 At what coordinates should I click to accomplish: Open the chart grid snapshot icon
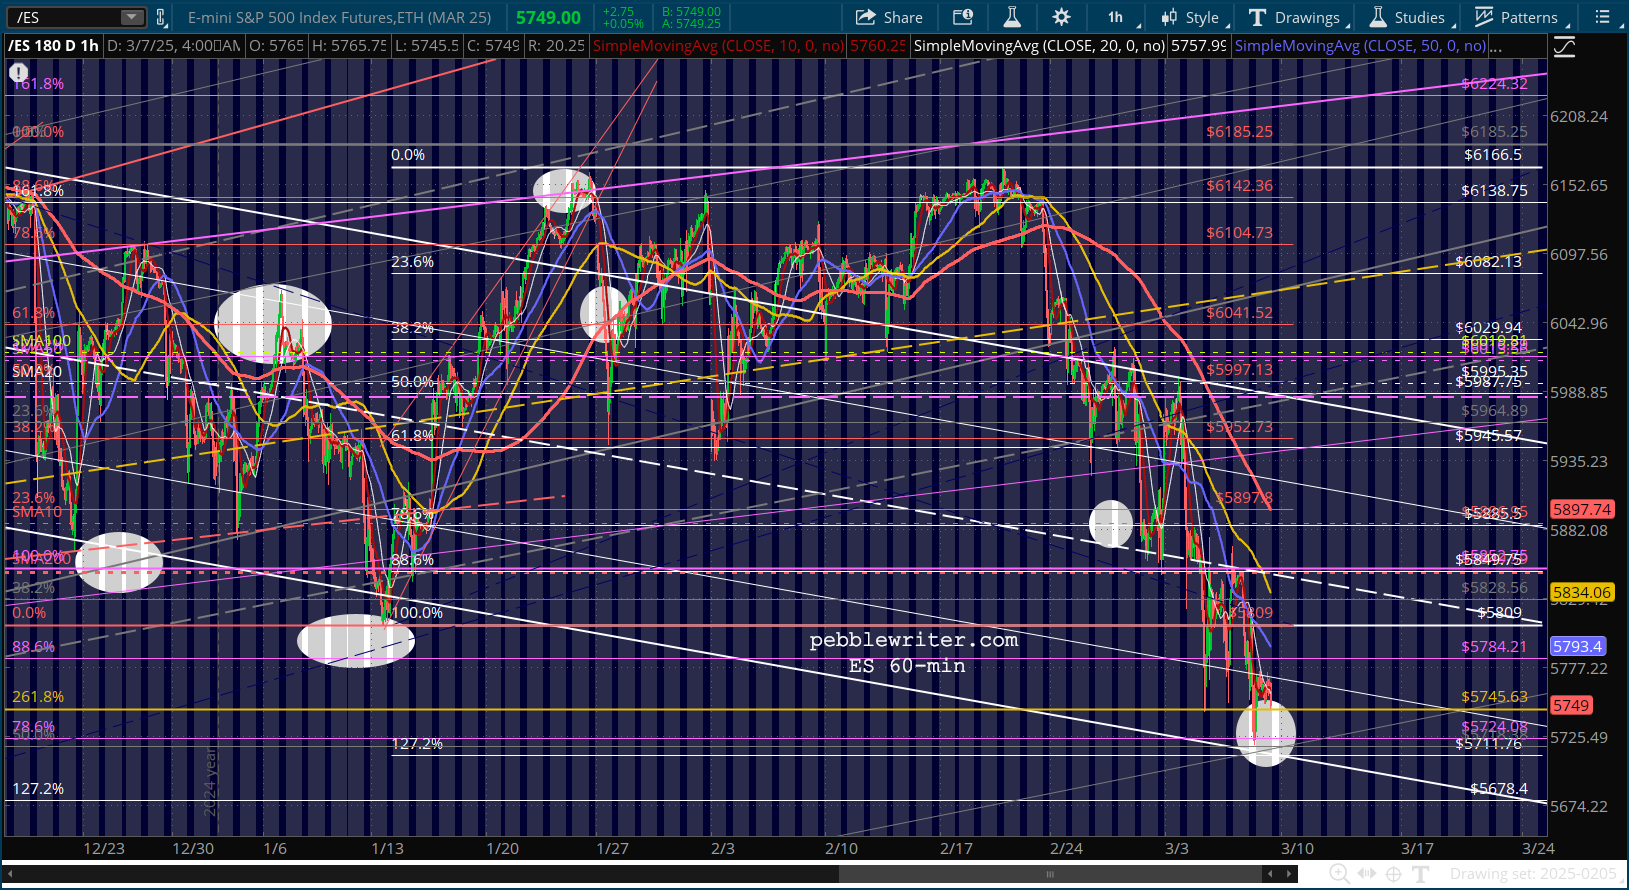[962, 17]
